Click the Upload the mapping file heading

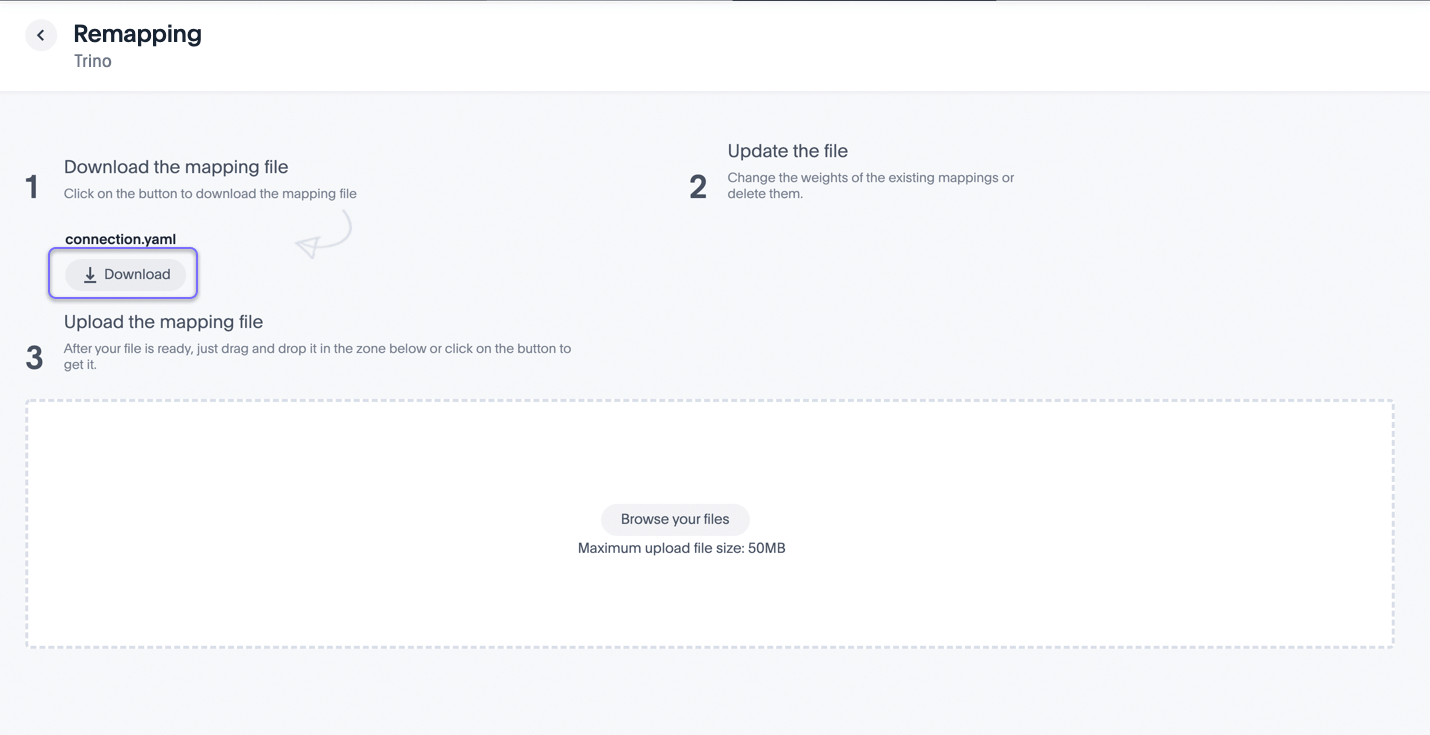(x=163, y=321)
